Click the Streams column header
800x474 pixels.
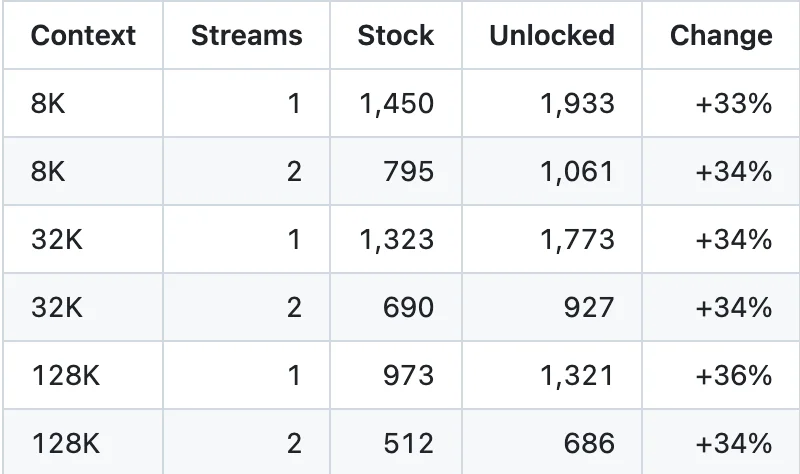pos(246,36)
